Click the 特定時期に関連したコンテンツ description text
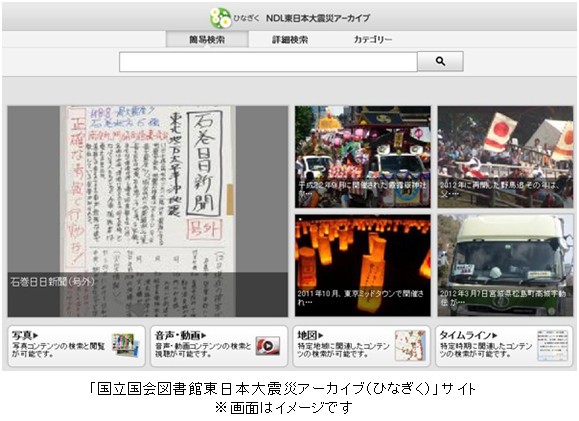This screenshot has height=421, width=579. click(486, 350)
